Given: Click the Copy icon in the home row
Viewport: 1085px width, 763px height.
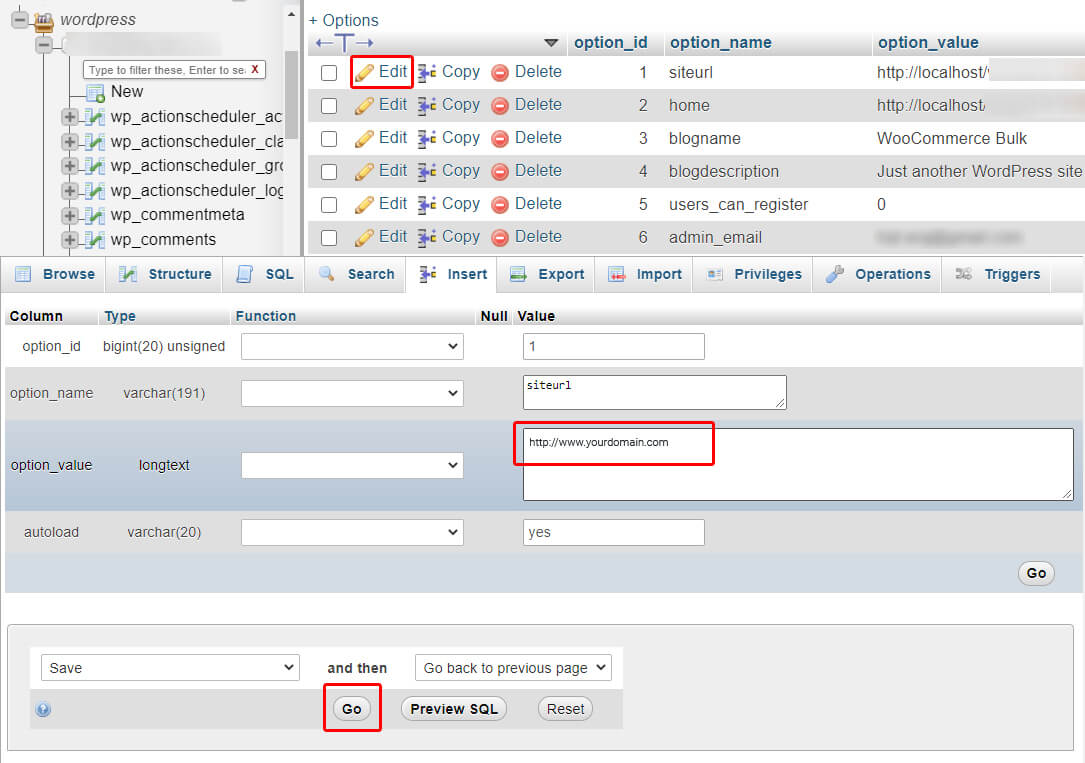Looking at the screenshot, I should click(427, 105).
